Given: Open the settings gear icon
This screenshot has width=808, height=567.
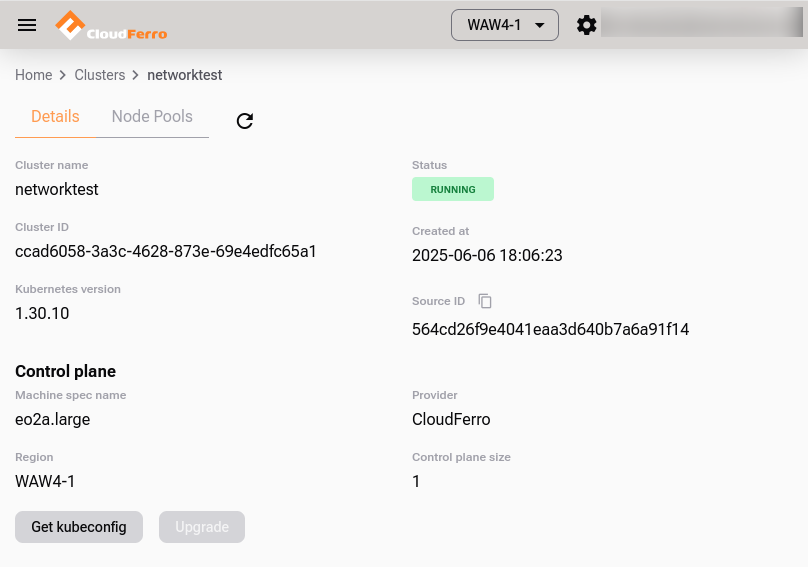Looking at the screenshot, I should pyautogui.click(x=586, y=25).
